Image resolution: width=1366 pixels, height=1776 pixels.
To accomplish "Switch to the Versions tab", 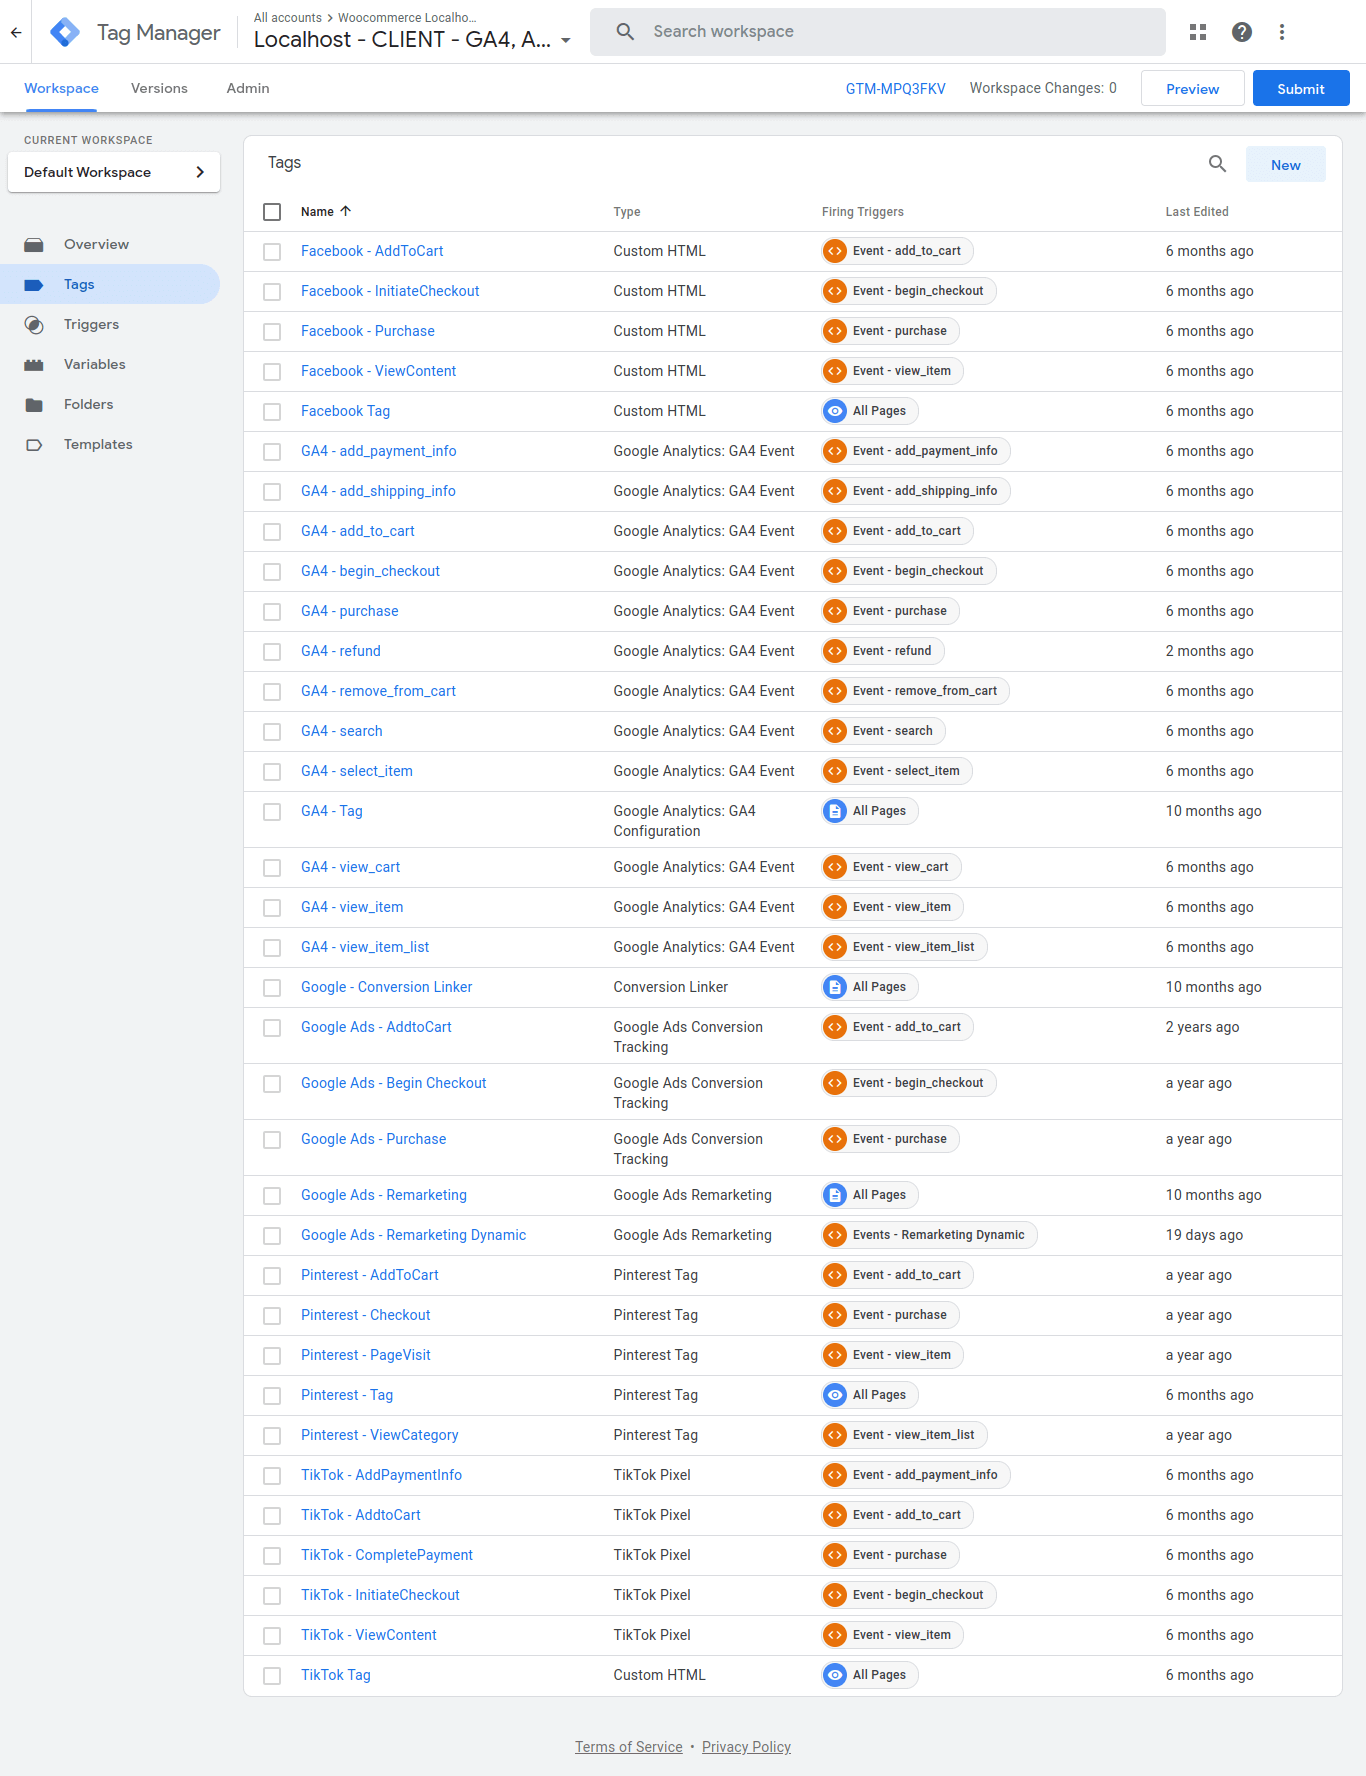I will 159,88.
